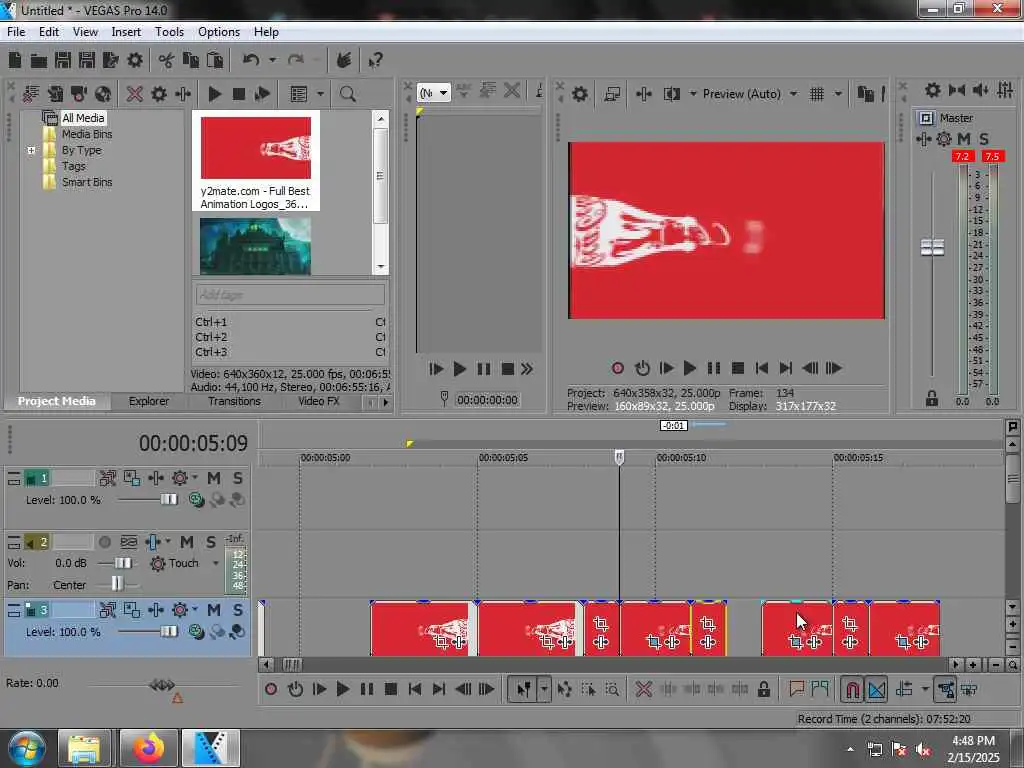This screenshot has width=1024, height=768.
Task: Remove selected media with red X icon
Action: click(x=135, y=94)
